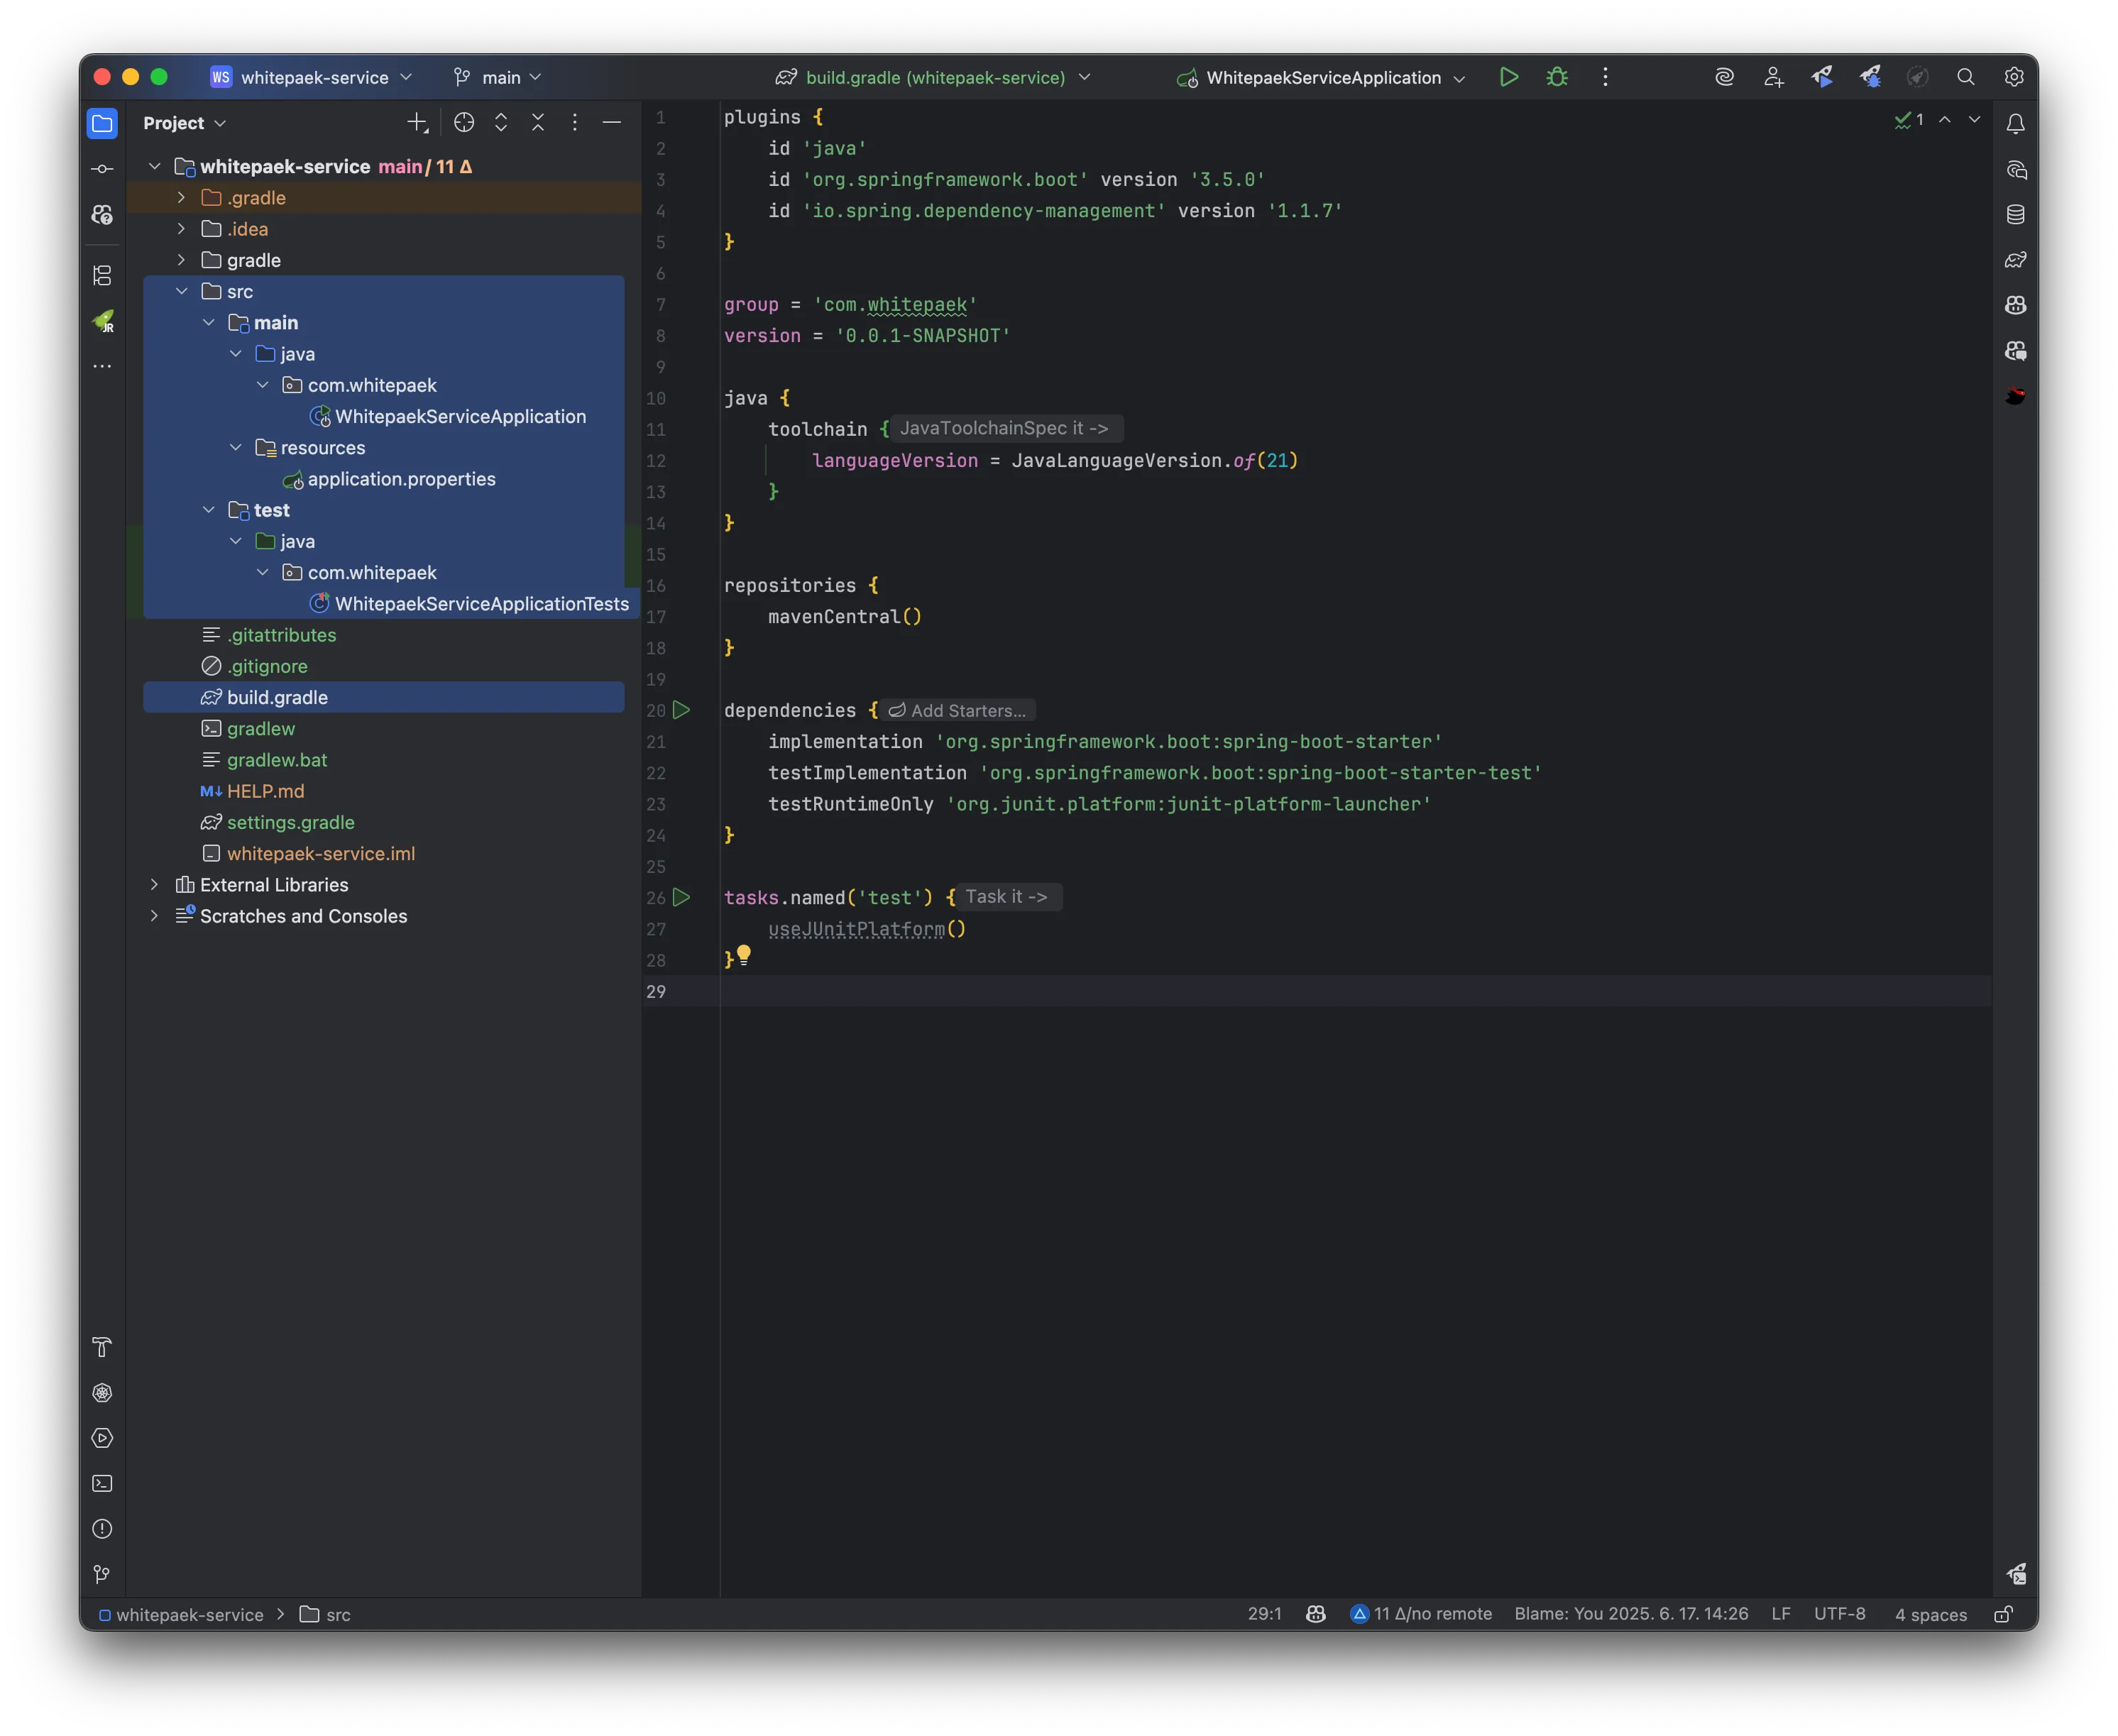Open the Services tool window
The height and width of the screenshot is (1736, 2118).
click(102, 1438)
